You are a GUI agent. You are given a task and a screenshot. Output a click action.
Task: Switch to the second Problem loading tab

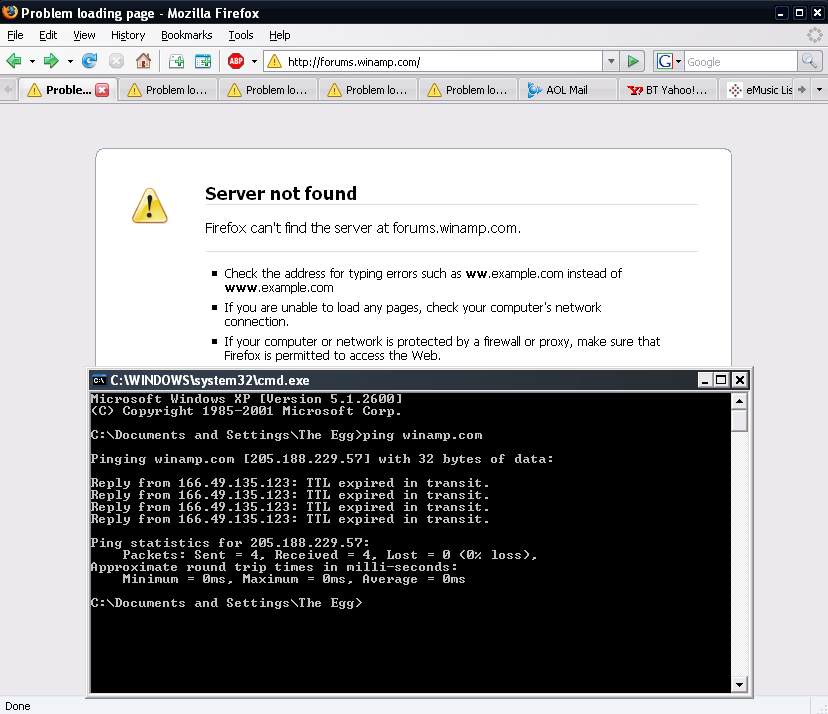[x=168, y=90]
